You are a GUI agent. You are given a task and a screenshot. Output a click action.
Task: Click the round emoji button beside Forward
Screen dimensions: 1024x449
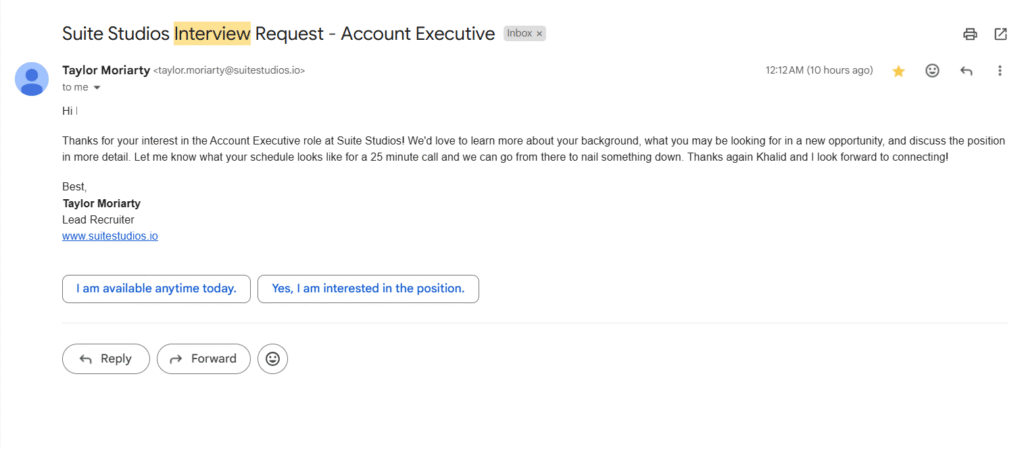click(x=273, y=359)
